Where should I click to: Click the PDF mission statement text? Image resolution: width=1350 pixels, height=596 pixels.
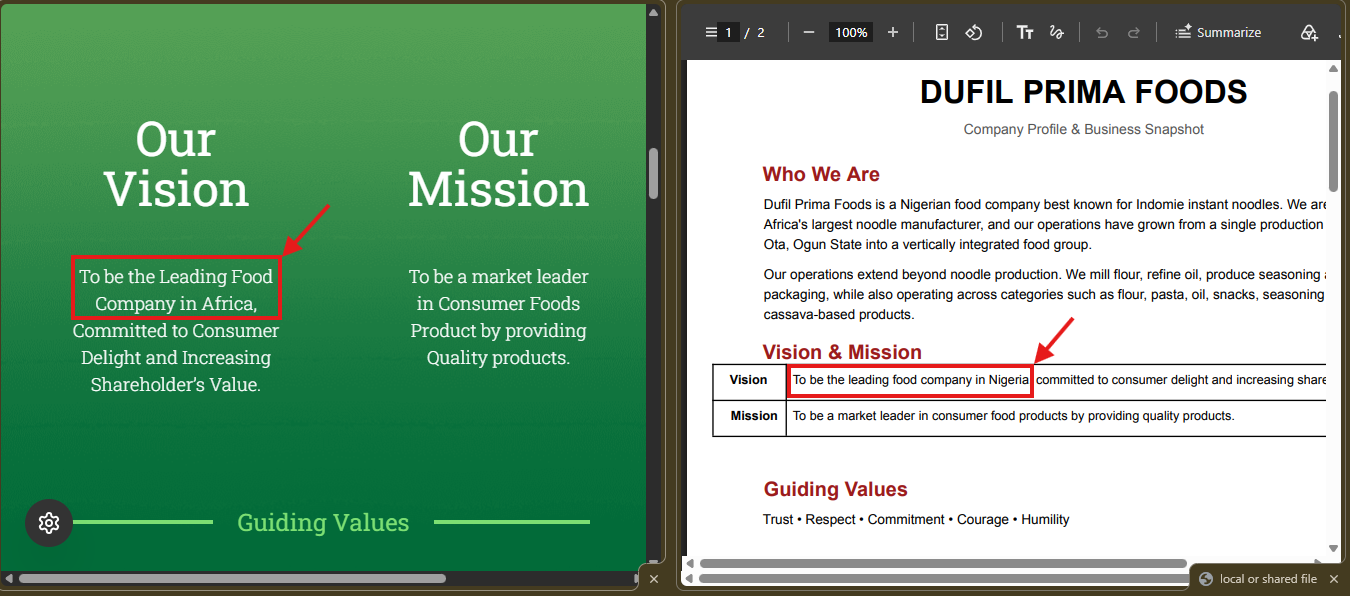tap(1013, 416)
